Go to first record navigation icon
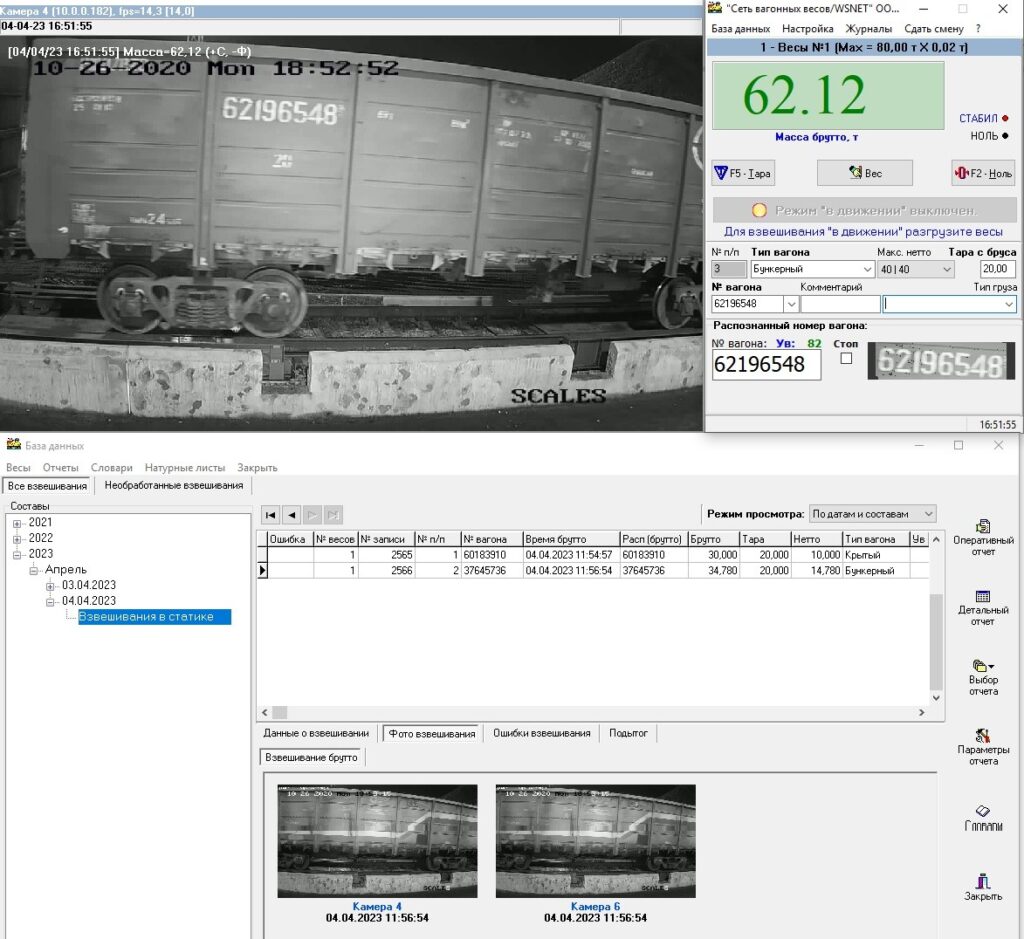Screen dimensions: 1024x939 point(270,515)
